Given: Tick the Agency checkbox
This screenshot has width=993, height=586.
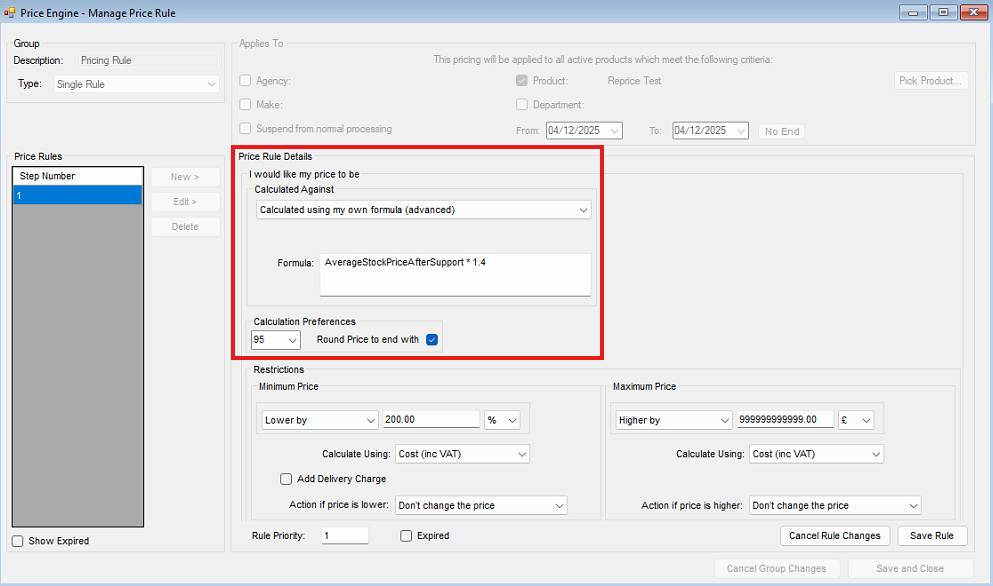Looking at the screenshot, I should click(x=245, y=80).
